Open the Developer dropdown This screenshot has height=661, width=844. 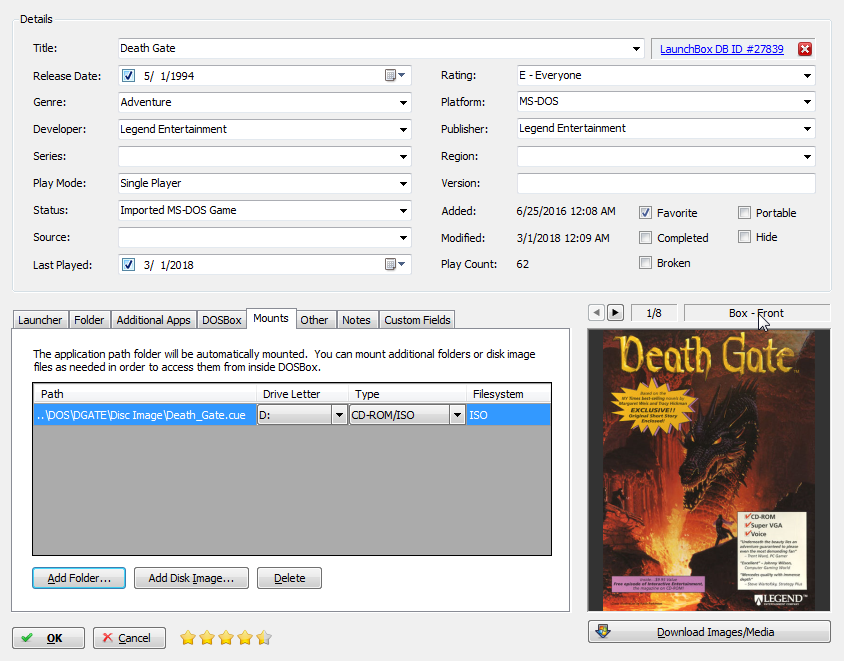click(403, 129)
